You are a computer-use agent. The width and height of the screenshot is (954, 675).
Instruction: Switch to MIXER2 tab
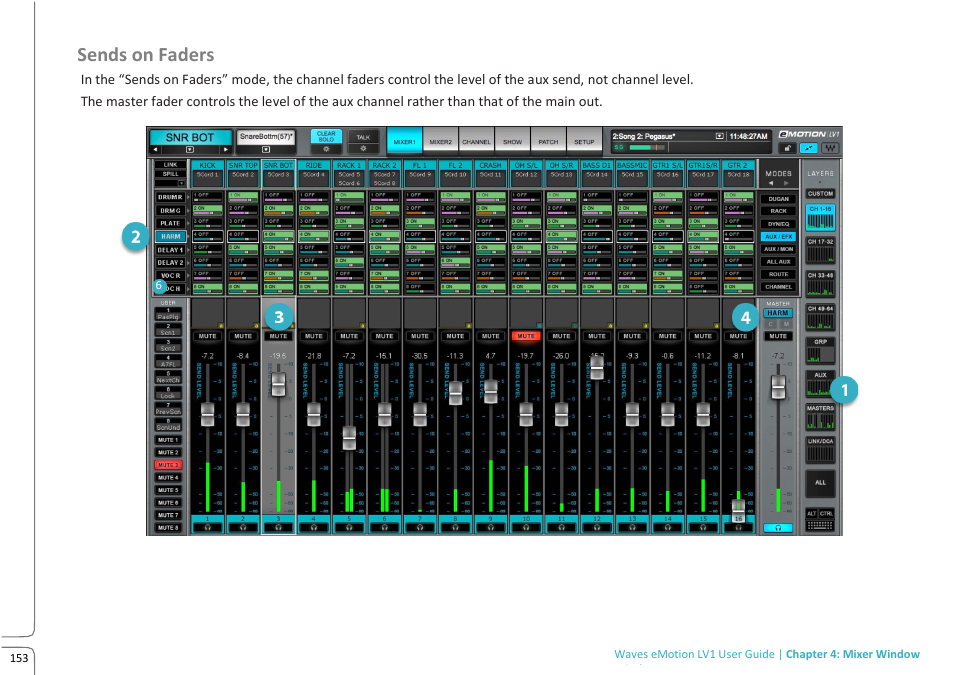[440, 142]
